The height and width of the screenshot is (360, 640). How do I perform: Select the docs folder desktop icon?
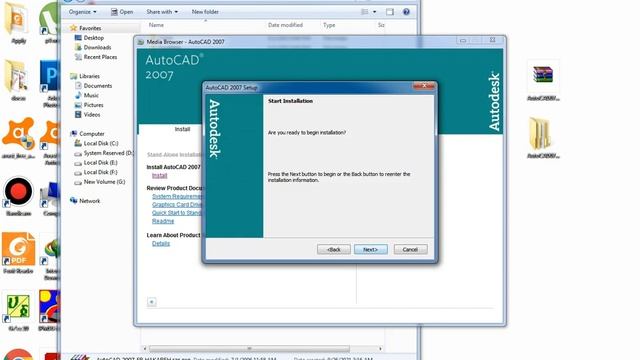coord(18,81)
